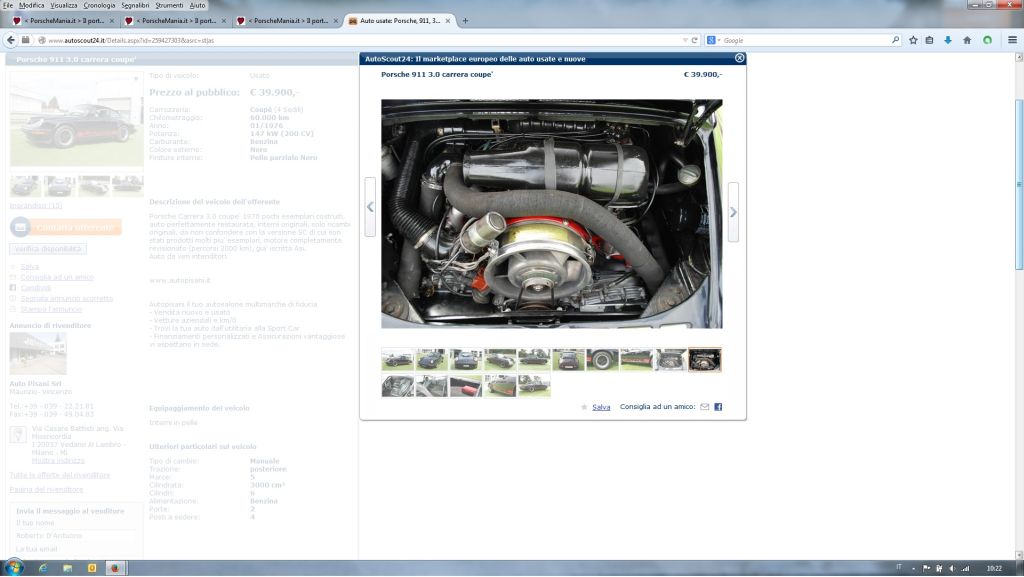This screenshot has height=577, width=1024.
Task: Open the Strumenti menu
Action: click(169, 5)
